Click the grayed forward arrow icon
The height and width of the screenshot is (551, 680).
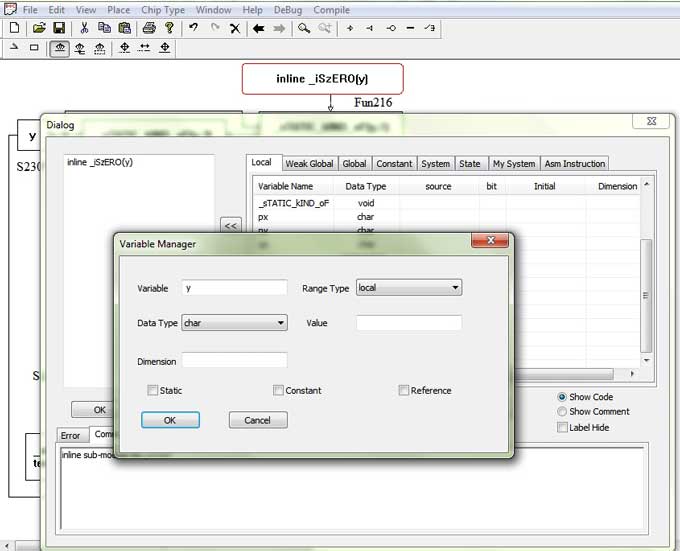279,29
